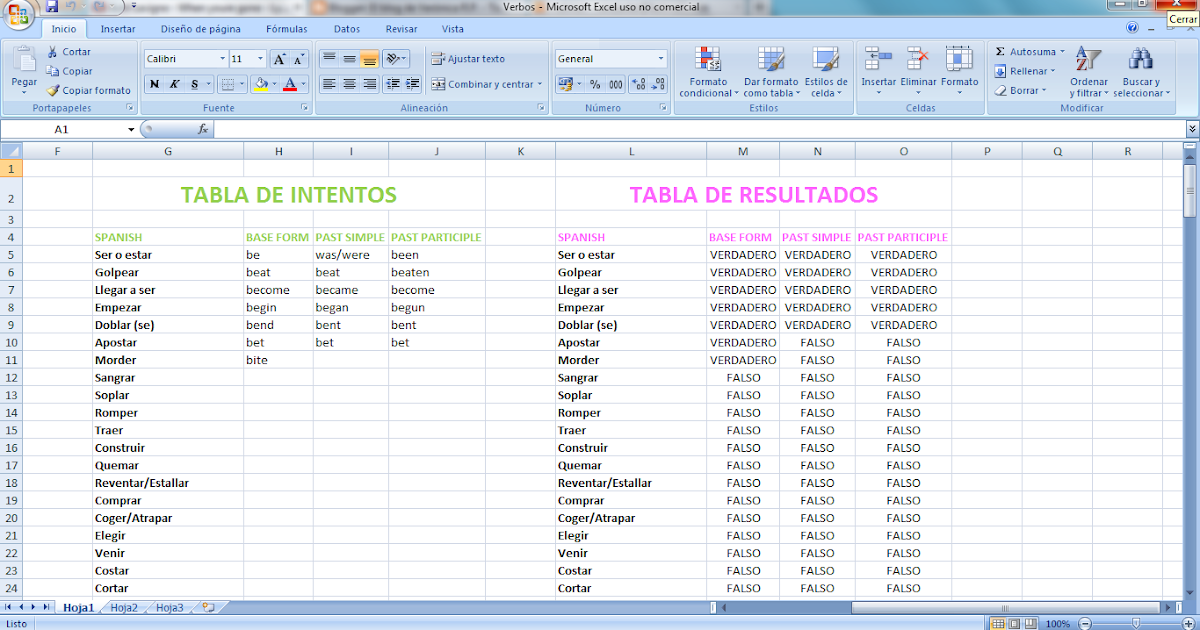Switch to Datos ribbon tab

click(x=347, y=29)
